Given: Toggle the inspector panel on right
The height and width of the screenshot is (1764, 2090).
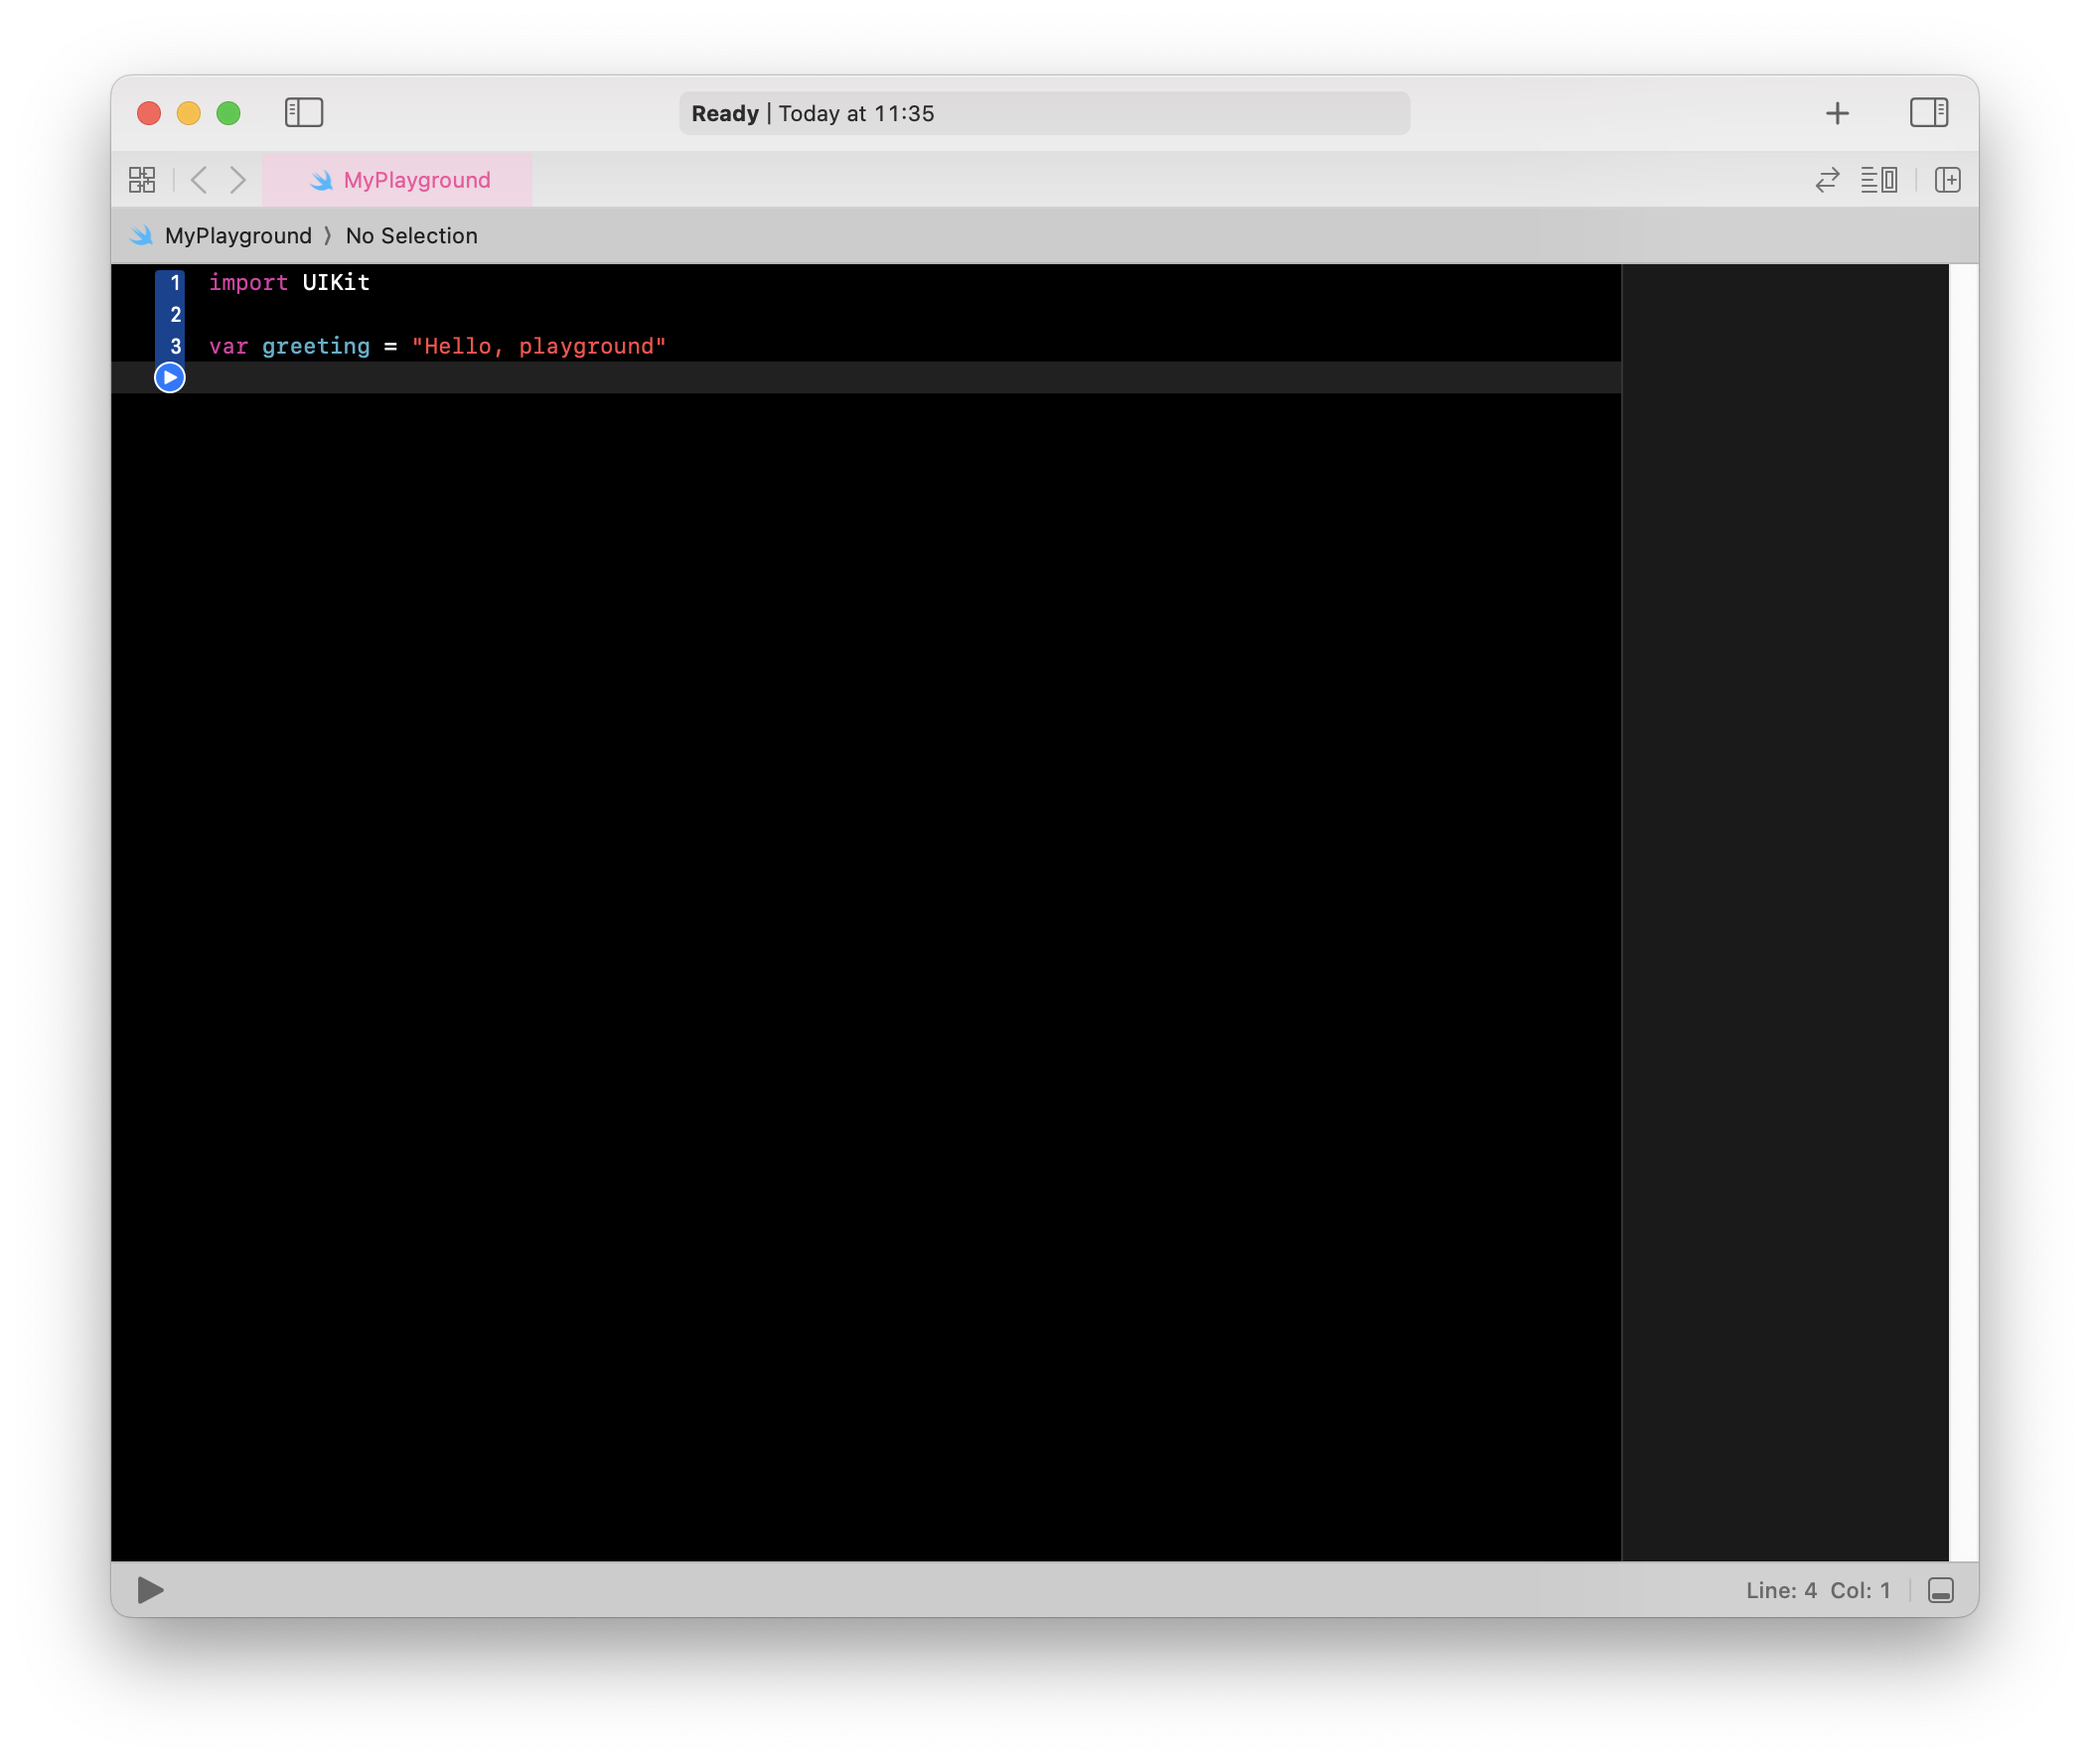Looking at the screenshot, I should [x=1928, y=112].
